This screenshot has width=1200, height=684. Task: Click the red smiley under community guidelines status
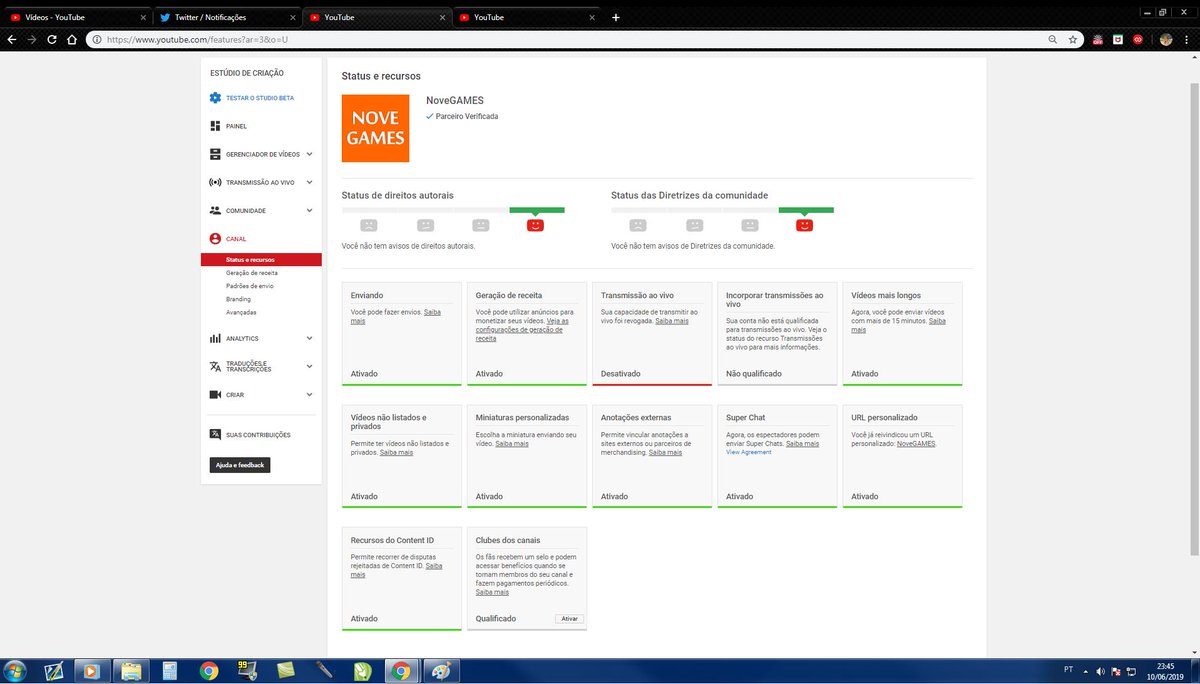805,226
